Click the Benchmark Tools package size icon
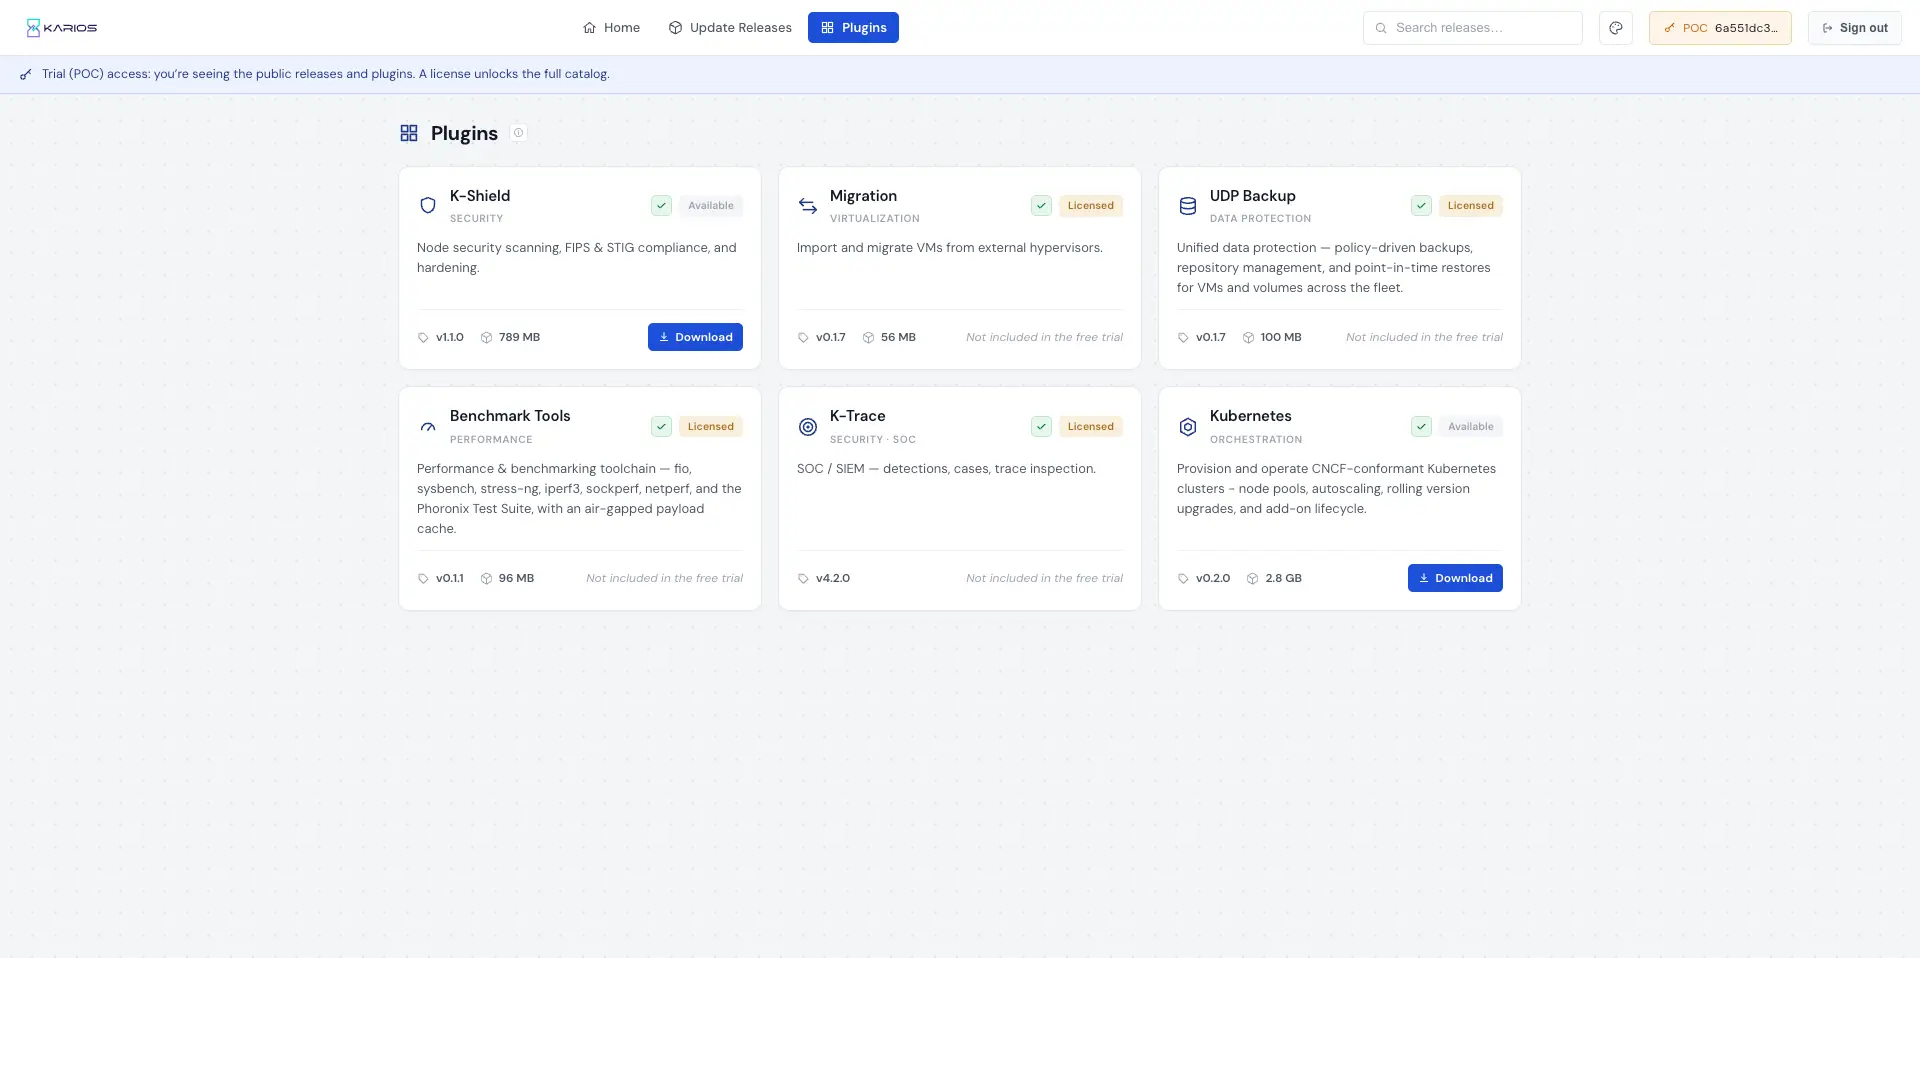Image resolution: width=1920 pixels, height=1080 pixels. 486,579
